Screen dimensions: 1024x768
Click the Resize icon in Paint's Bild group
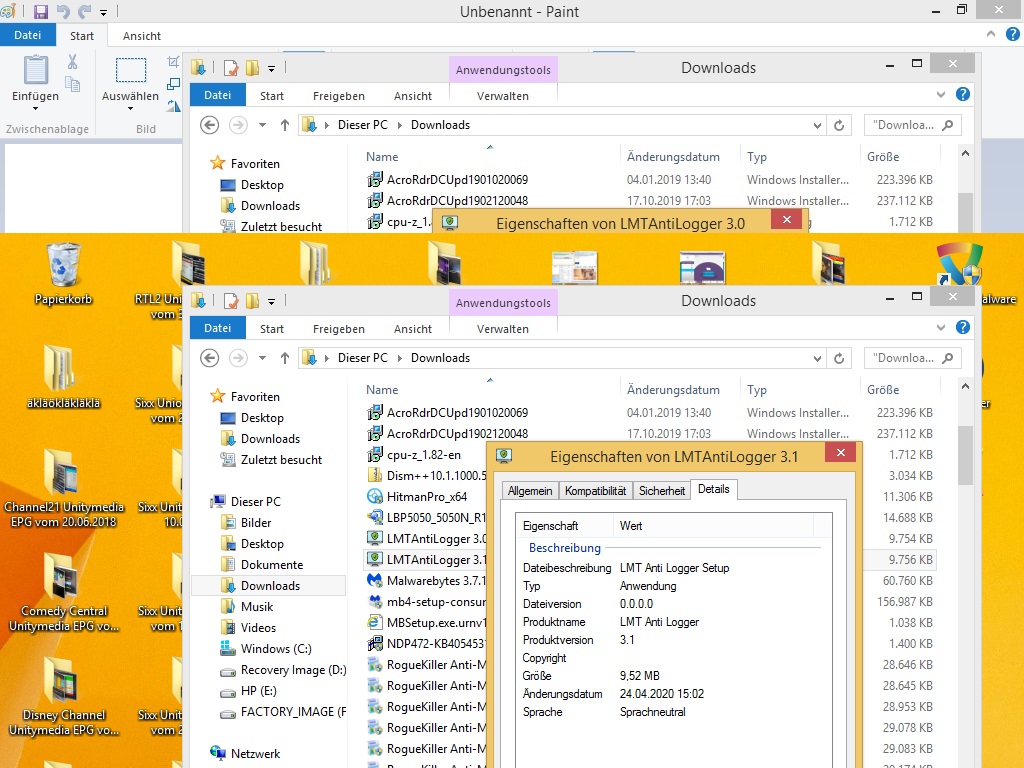(x=173, y=84)
